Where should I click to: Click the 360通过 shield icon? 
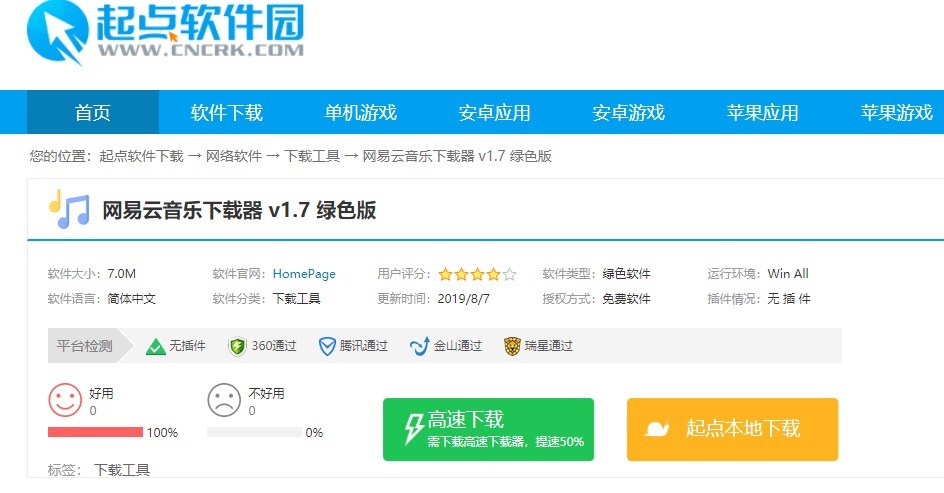pyautogui.click(x=237, y=346)
